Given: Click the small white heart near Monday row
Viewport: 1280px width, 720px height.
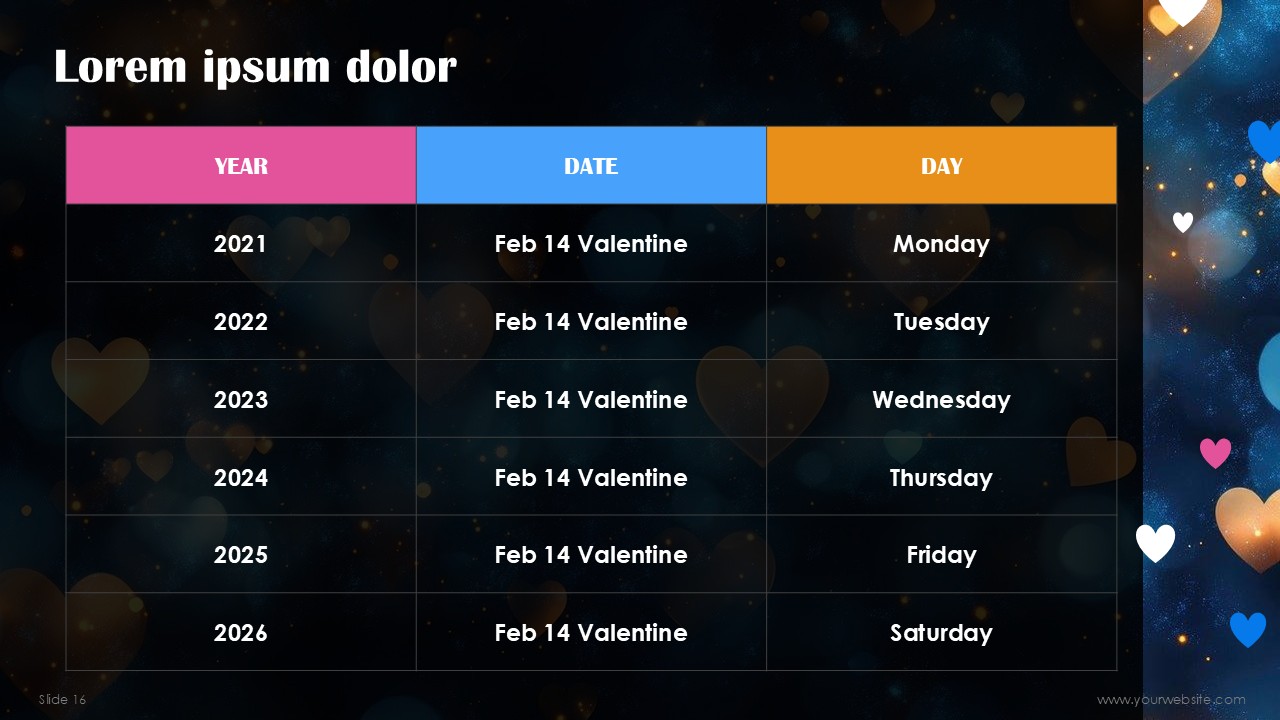Looking at the screenshot, I should coord(1183,222).
